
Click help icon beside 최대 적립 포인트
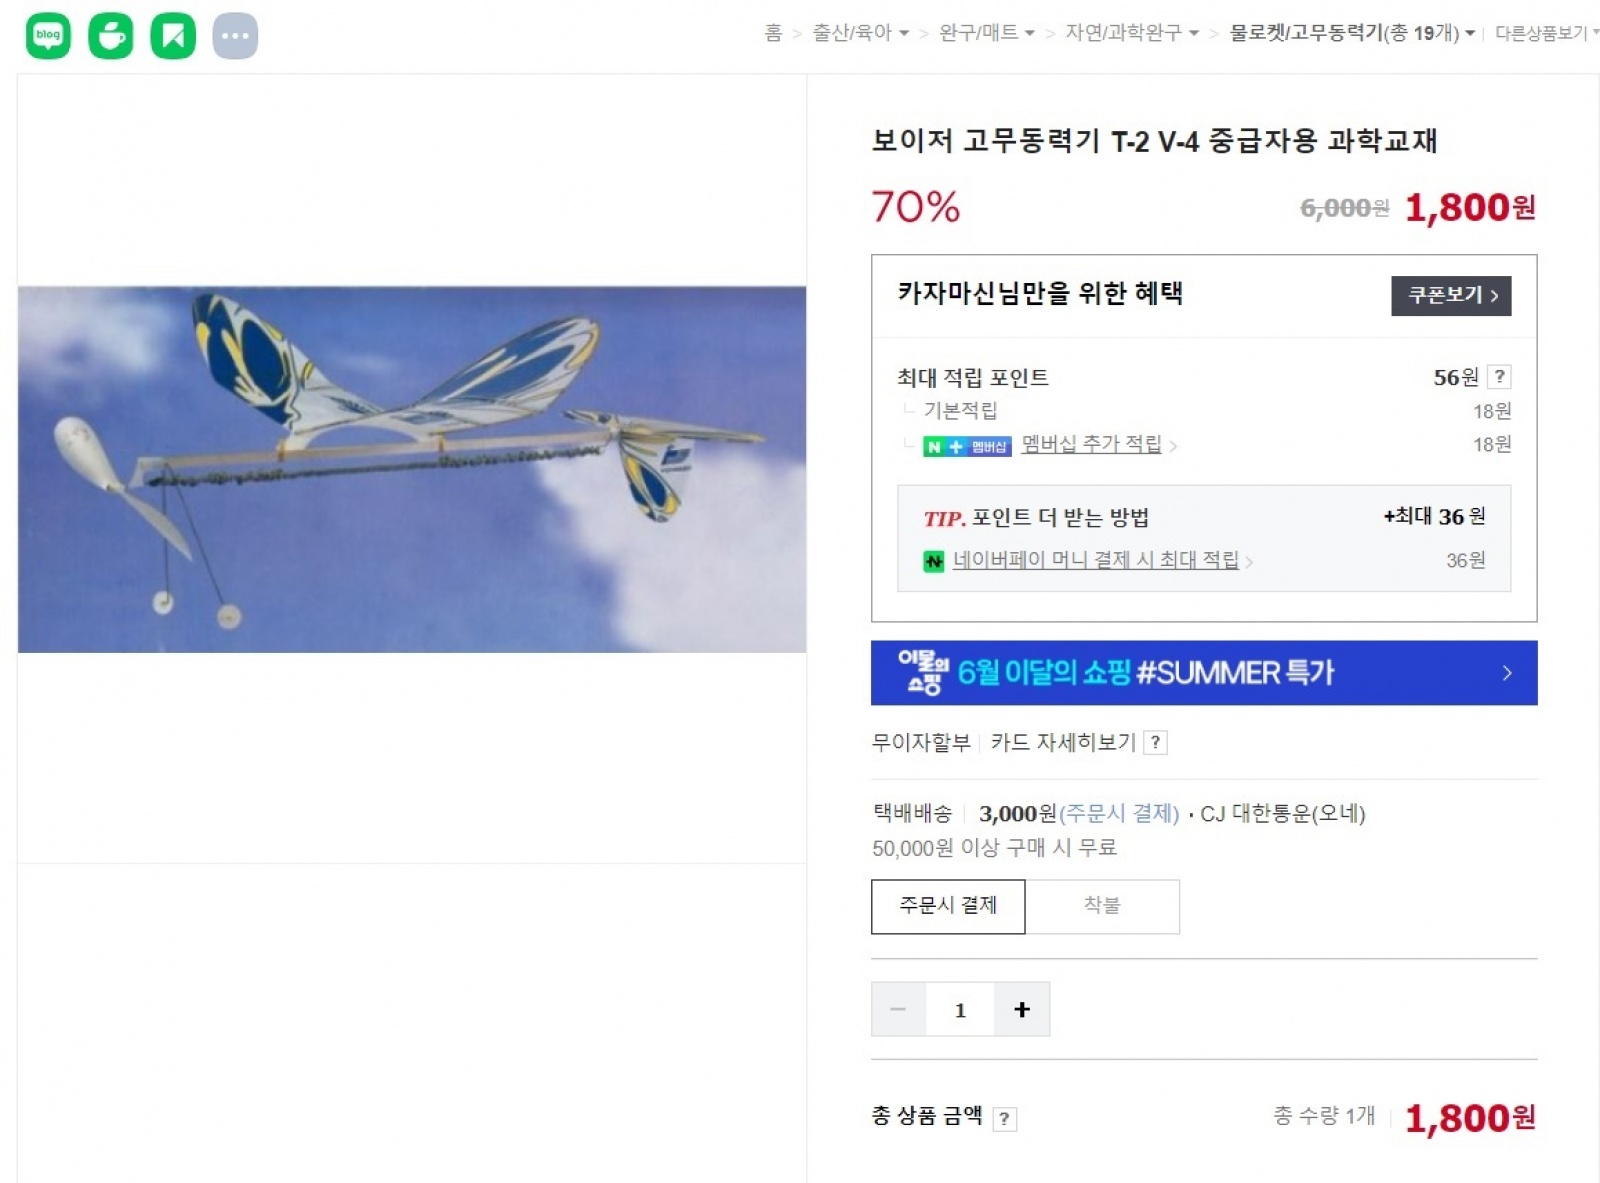pyautogui.click(x=1499, y=377)
